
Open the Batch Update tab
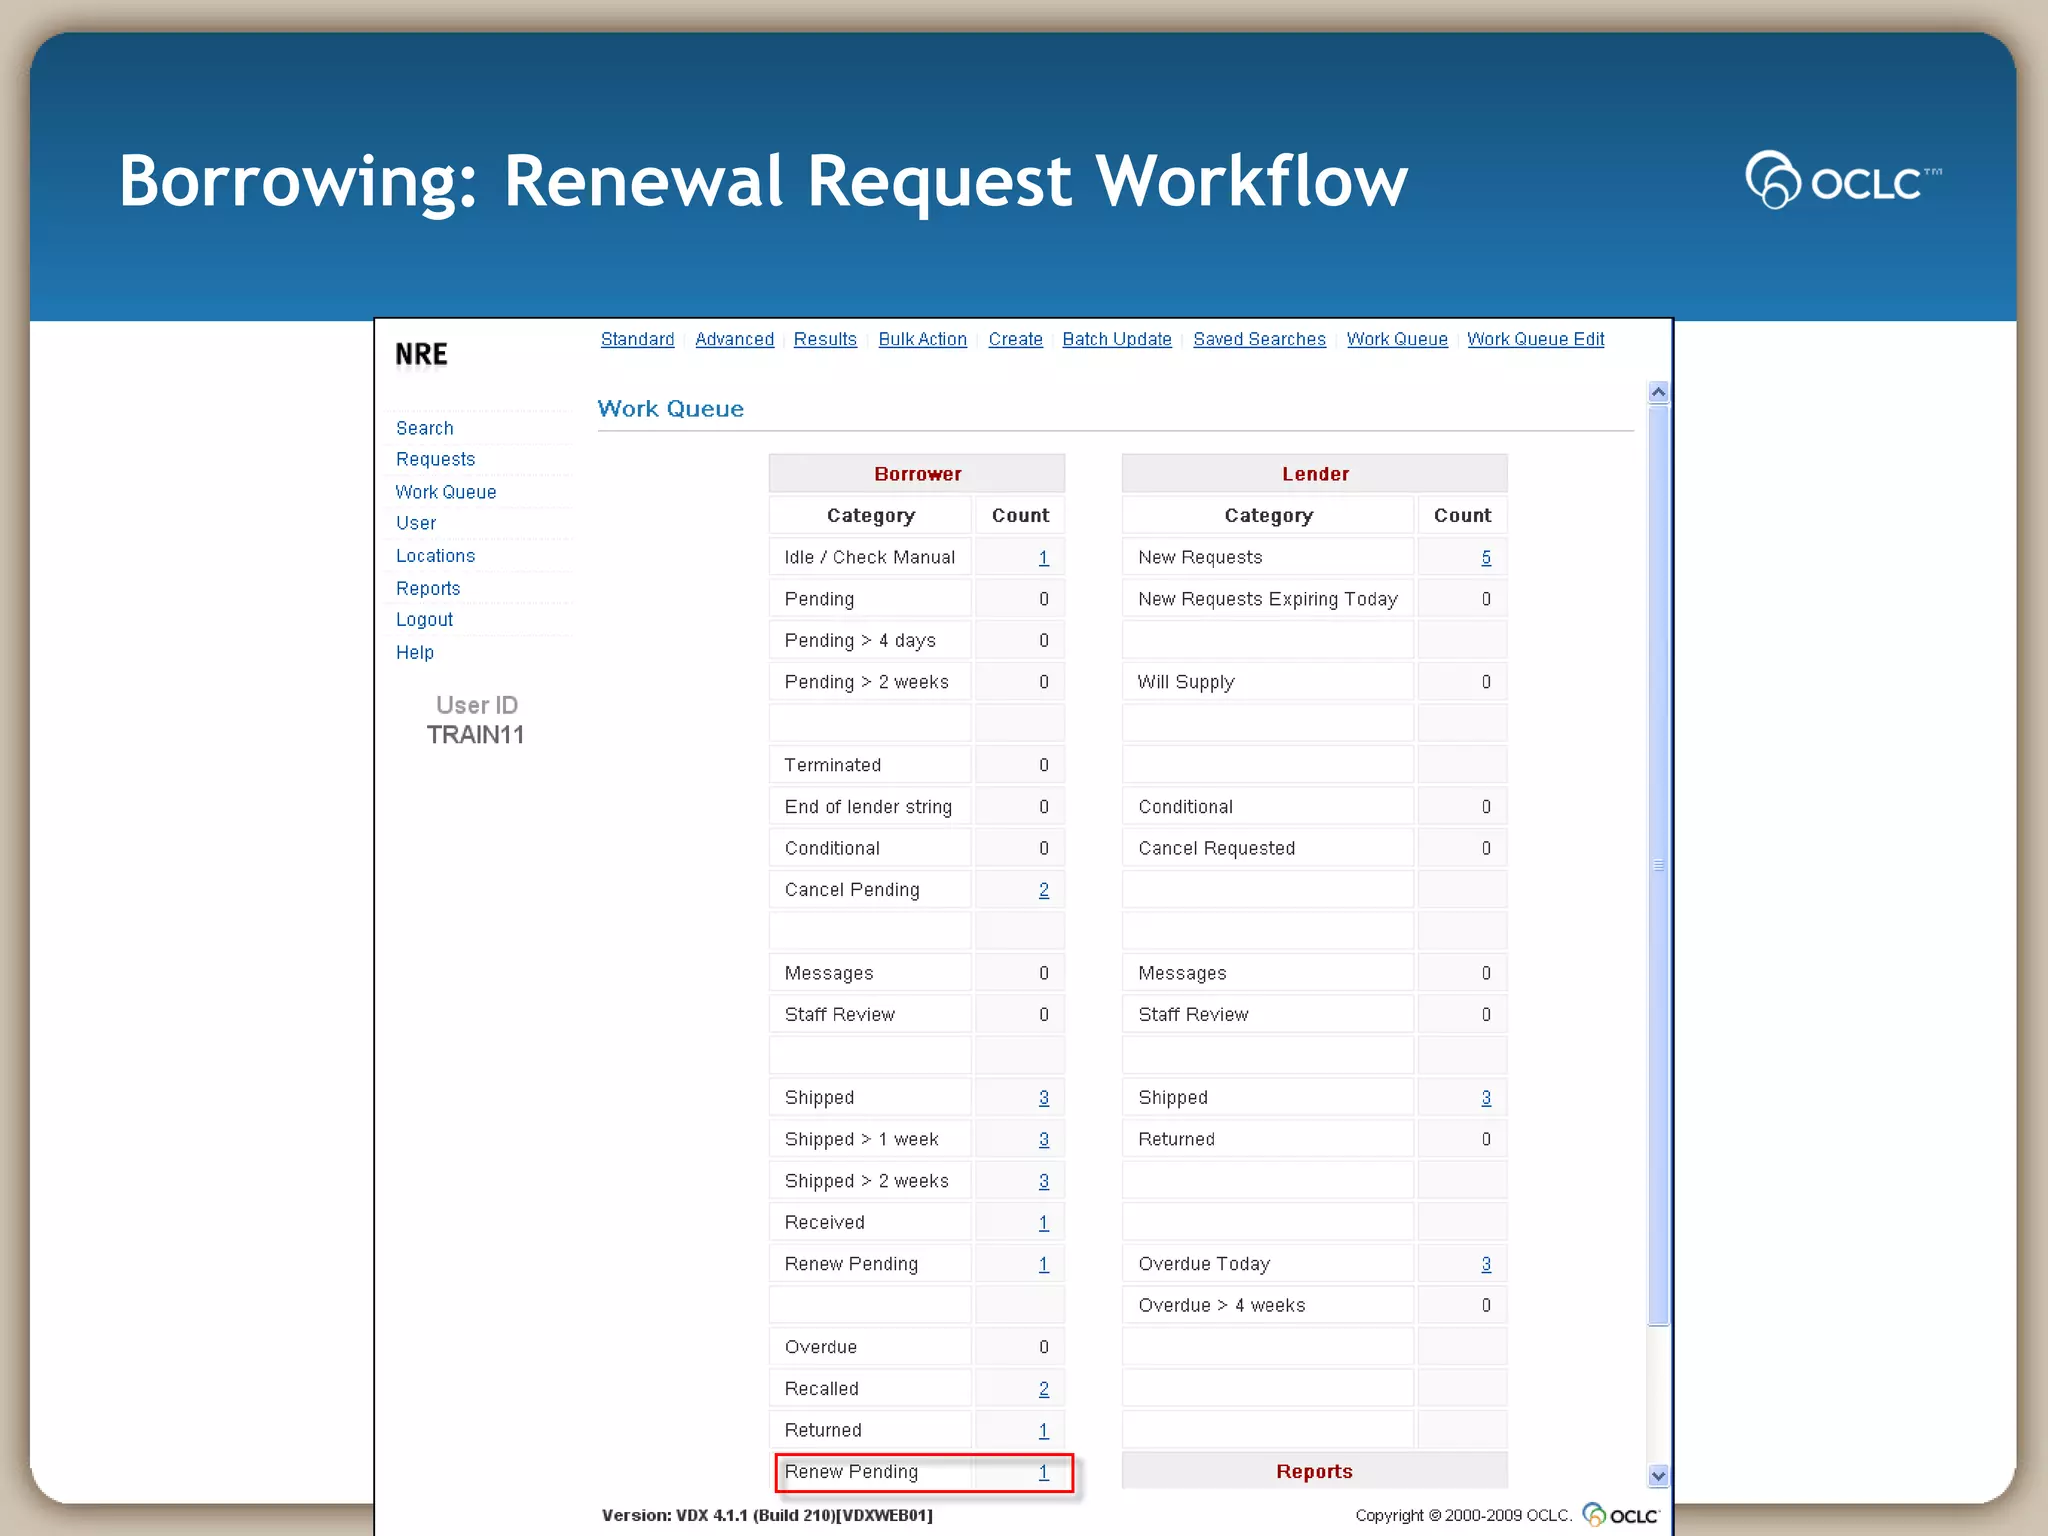(x=1116, y=339)
